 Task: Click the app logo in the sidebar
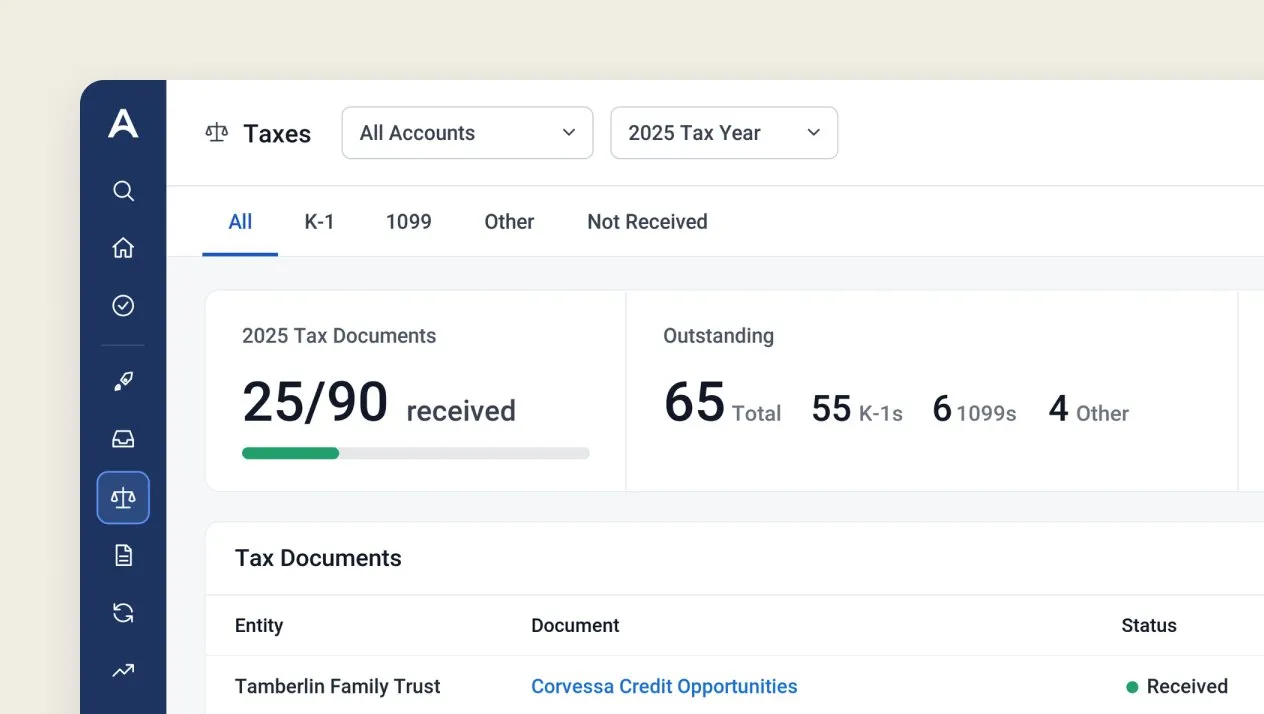[123, 124]
